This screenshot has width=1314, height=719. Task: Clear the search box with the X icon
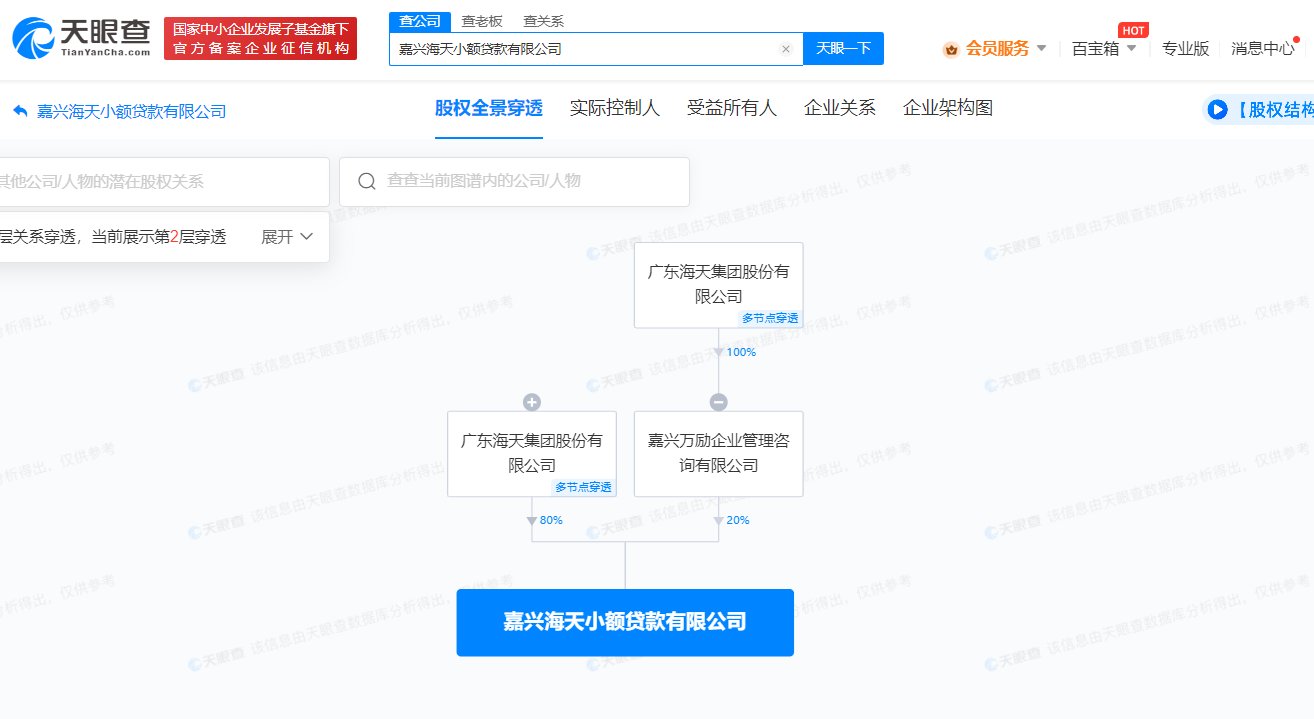[785, 49]
